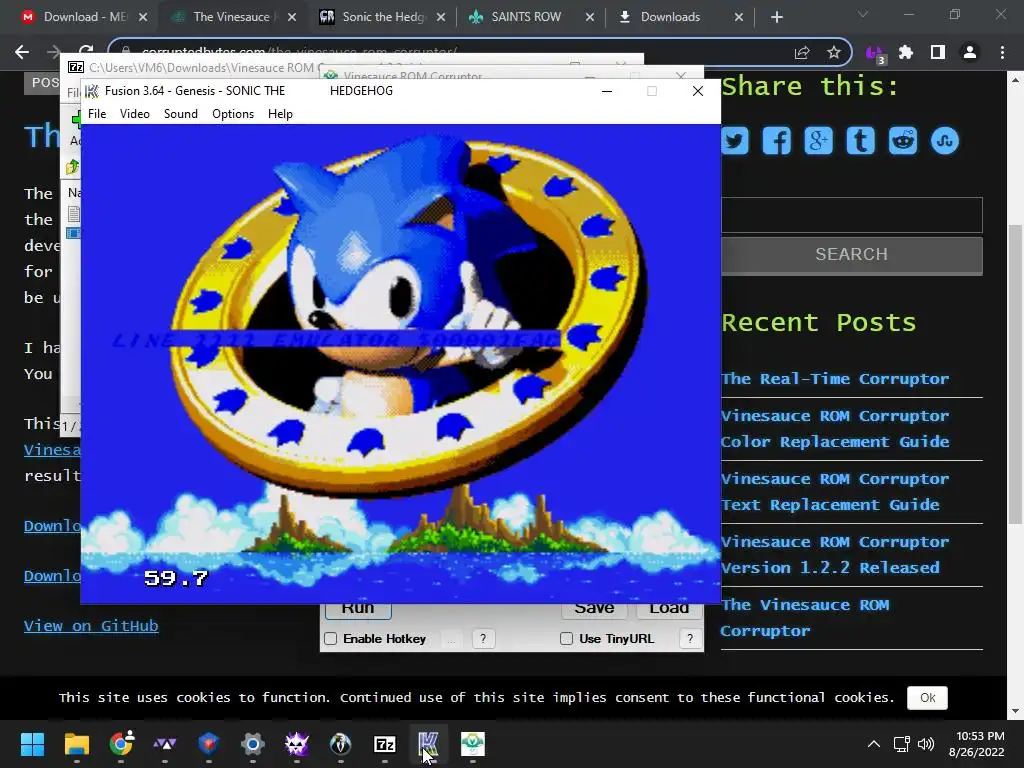
Task: Enable the Enable Hotkey checkbox
Action: pos(330,639)
